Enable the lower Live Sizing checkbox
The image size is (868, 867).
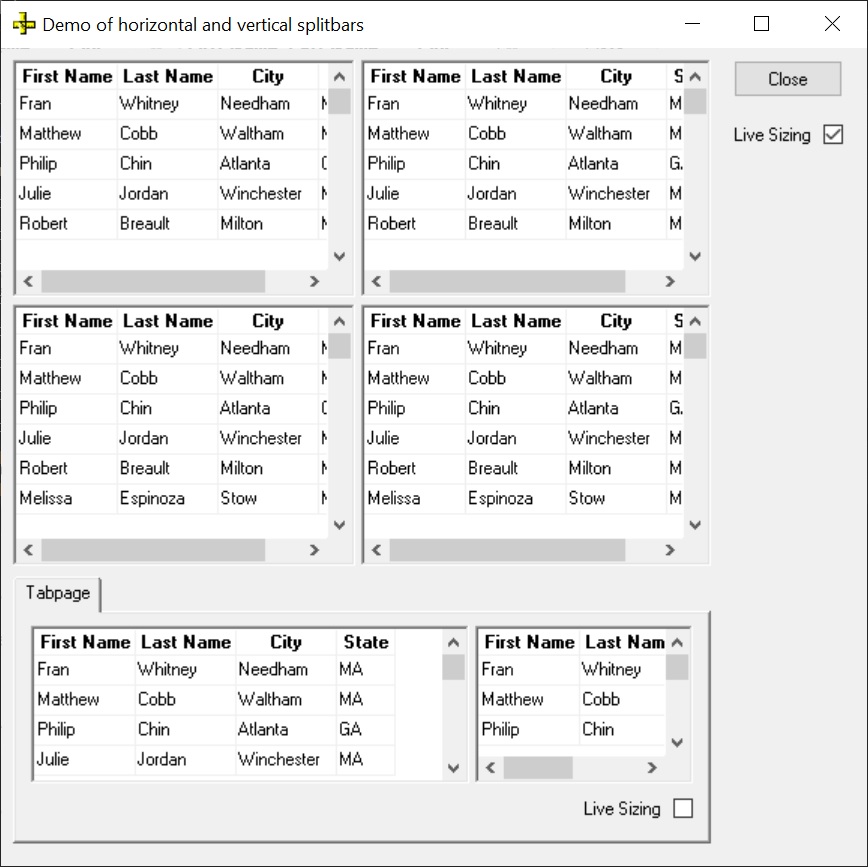pos(685,808)
